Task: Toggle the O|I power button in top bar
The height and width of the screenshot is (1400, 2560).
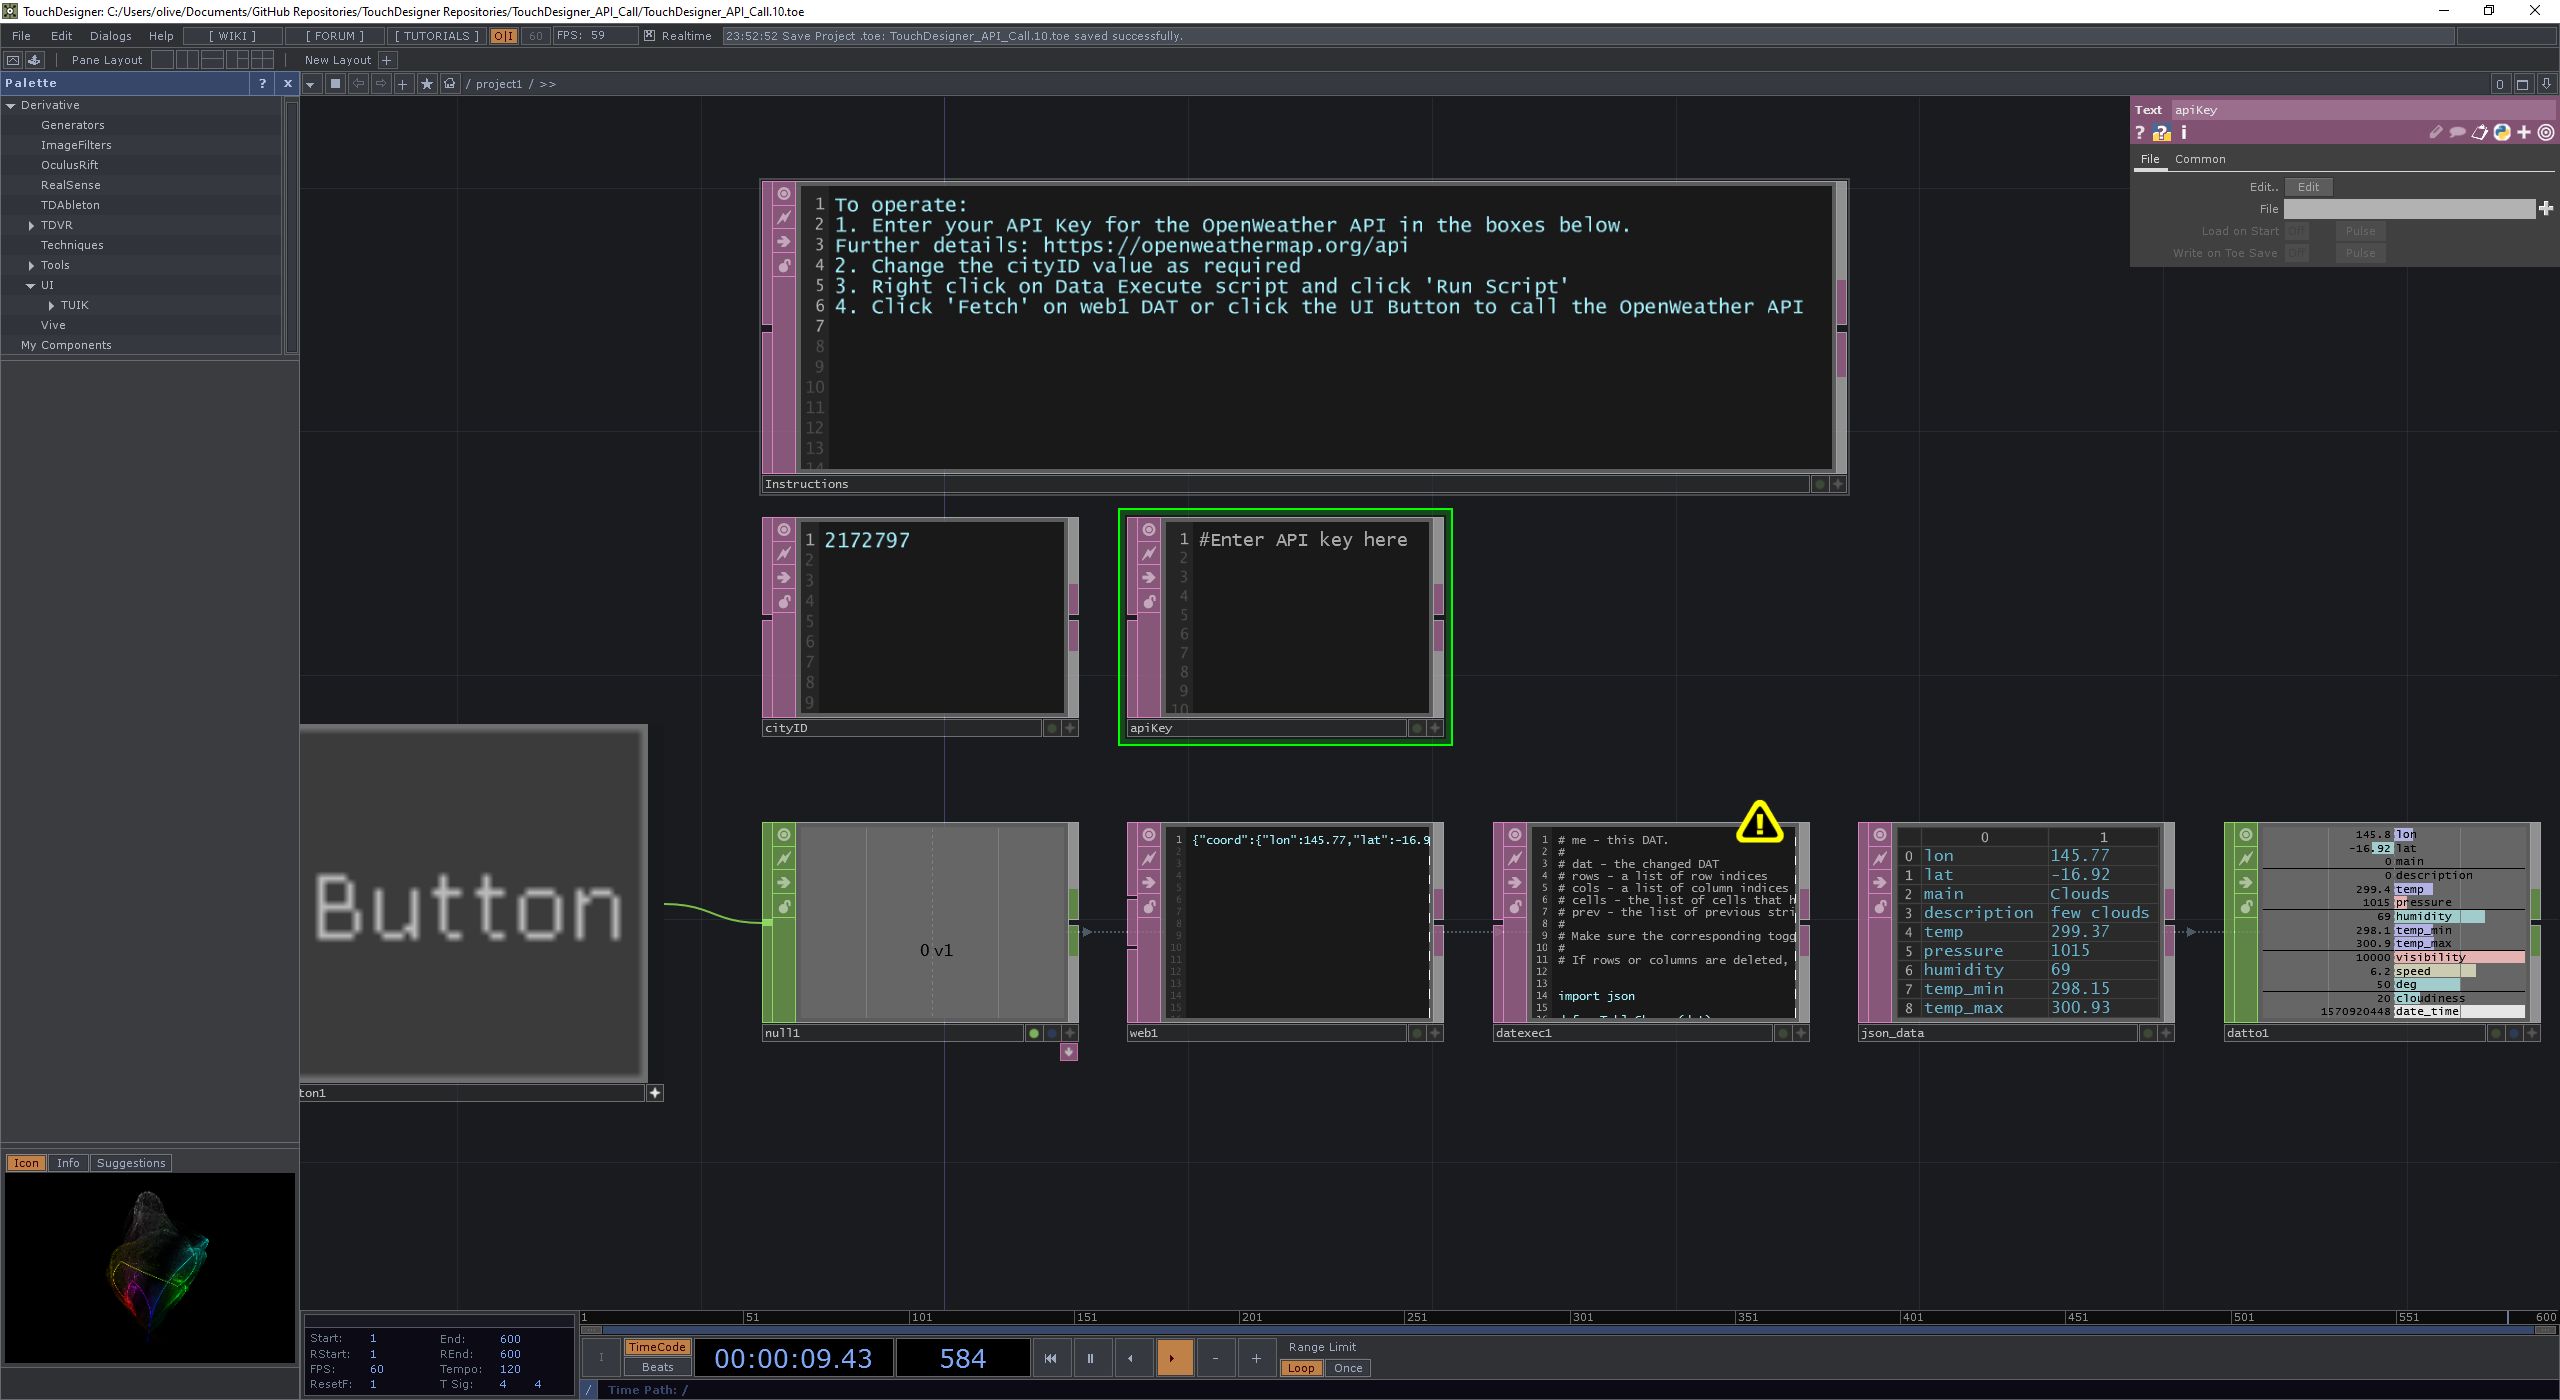Action: tap(503, 36)
